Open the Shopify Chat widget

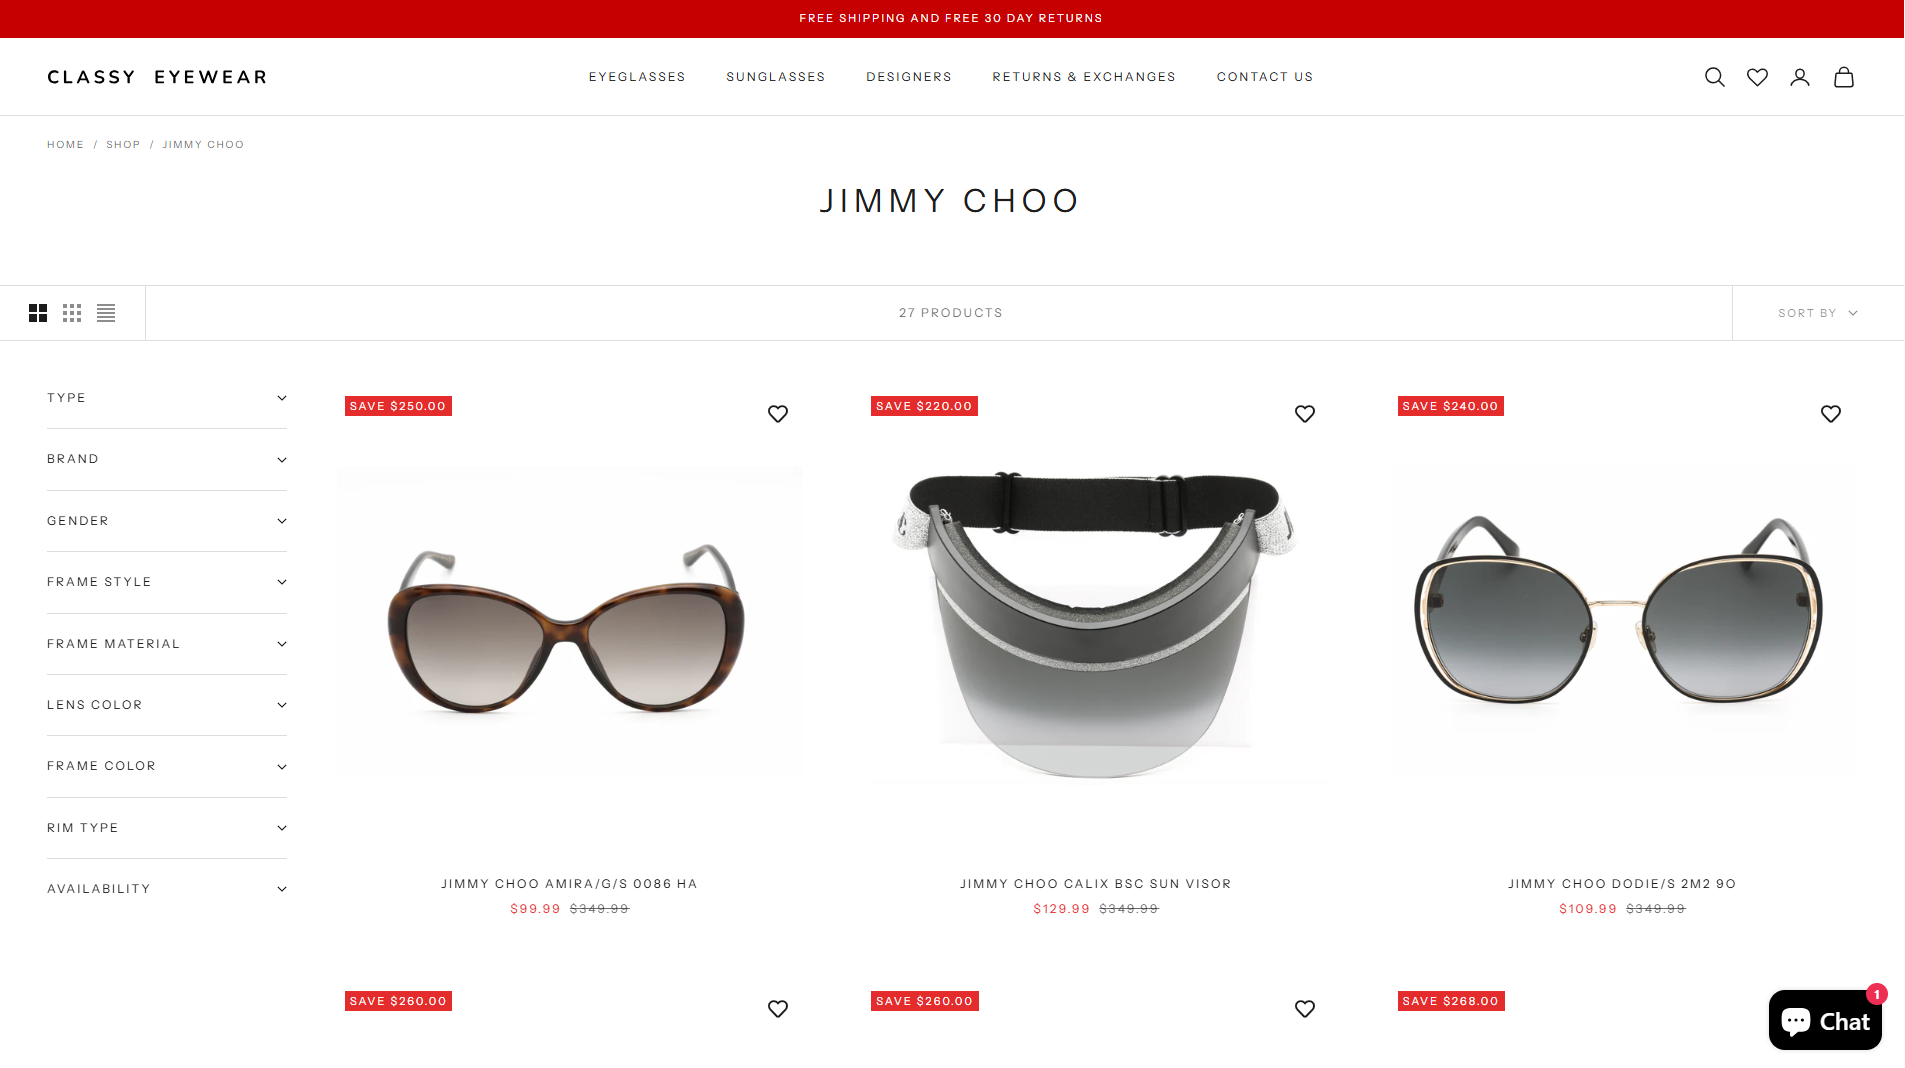(x=1825, y=1020)
